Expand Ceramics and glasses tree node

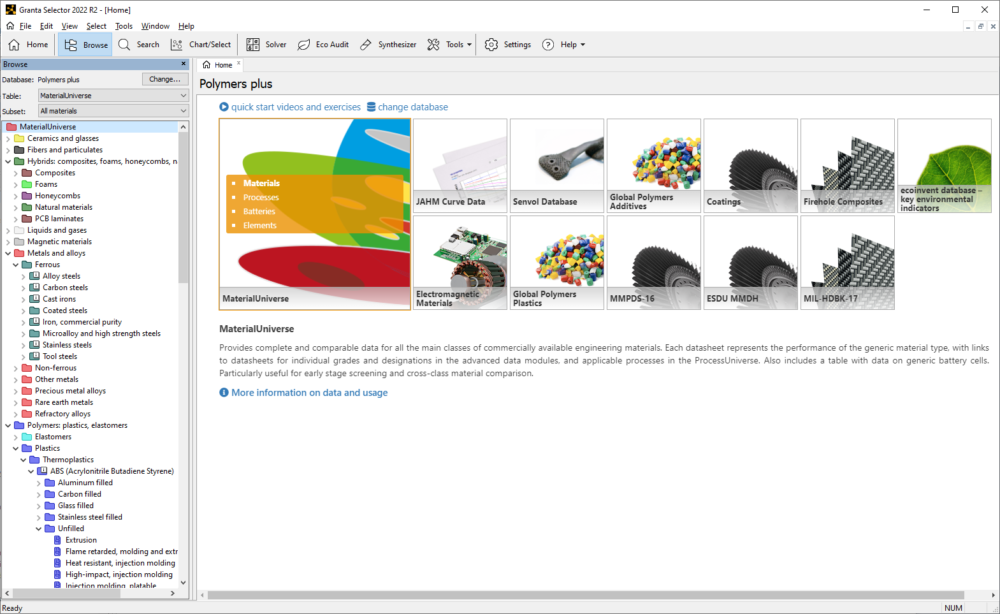pos(8,138)
